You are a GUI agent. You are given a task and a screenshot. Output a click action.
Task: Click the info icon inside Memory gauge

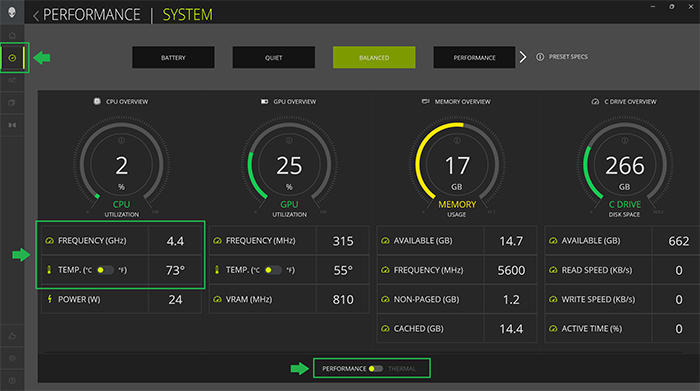point(457,141)
